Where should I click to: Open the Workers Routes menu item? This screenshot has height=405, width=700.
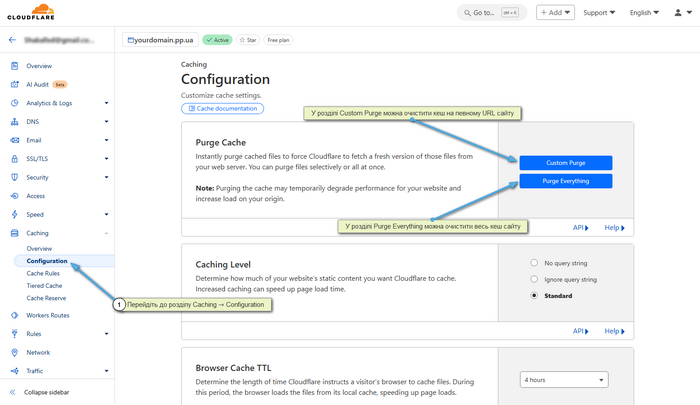(48, 315)
